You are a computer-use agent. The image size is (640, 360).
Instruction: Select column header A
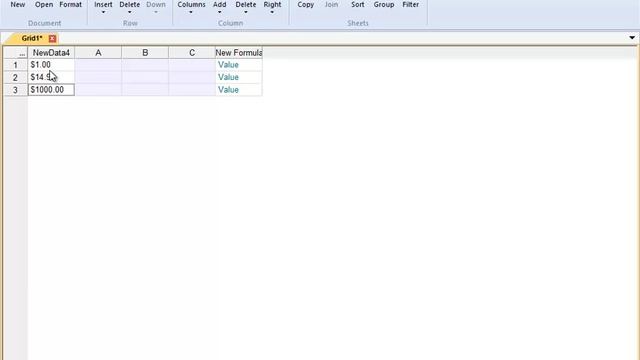(x=98, y=53)
